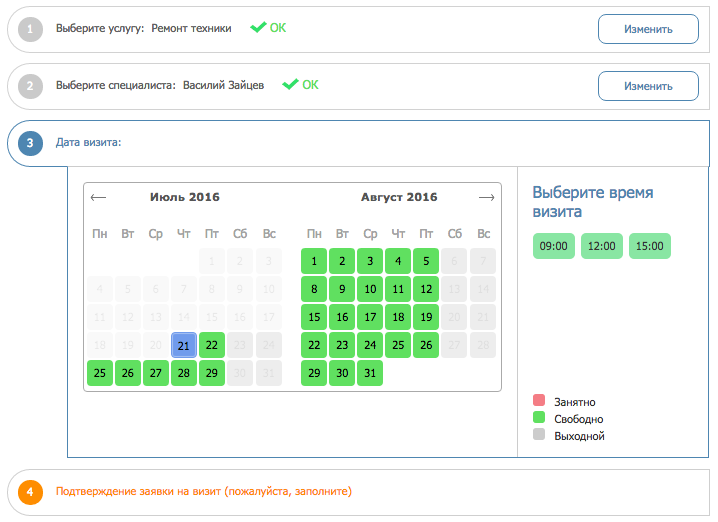Image resolution: width=718 pixels, height=522 pixels.
Task: Select August 17 in the calendar
Action: (370, 317)
